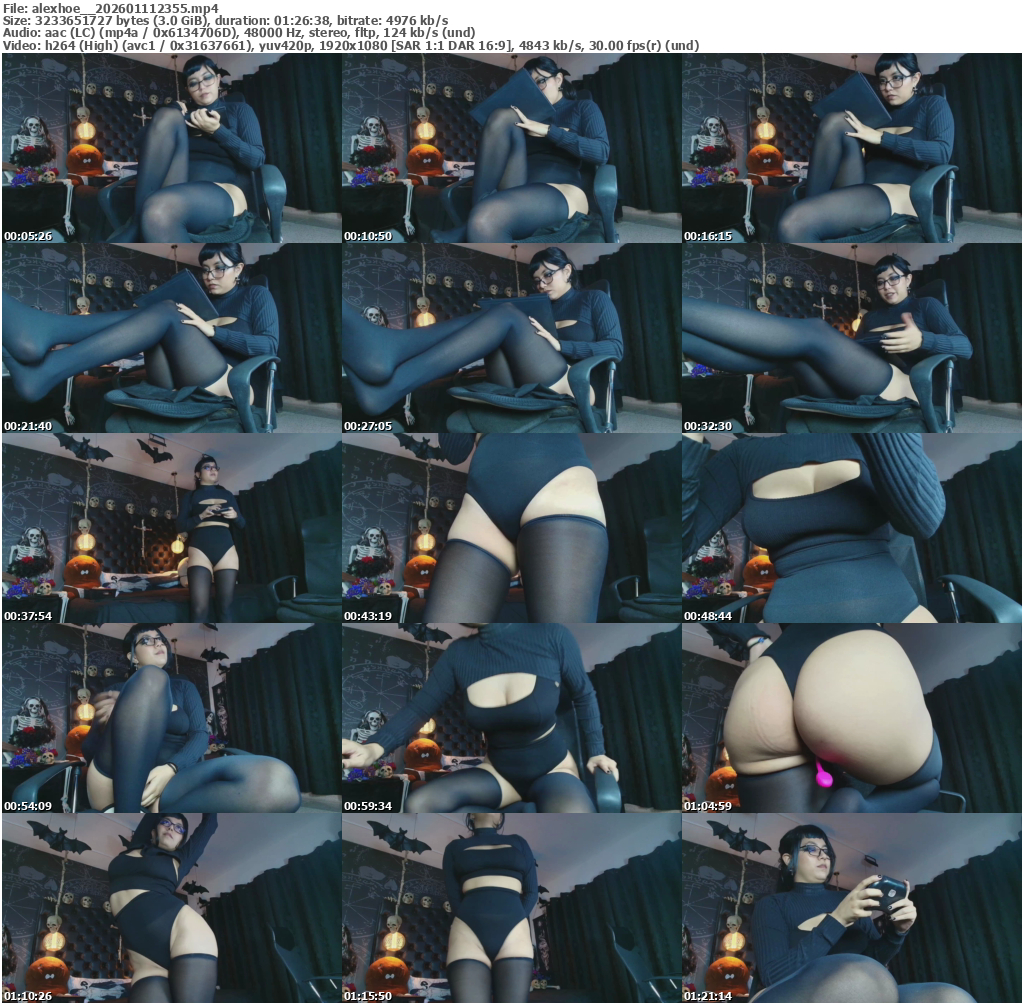Click the thumbnail marked 00:16:15
1024x1003 pixels.
tap(852, 148)
